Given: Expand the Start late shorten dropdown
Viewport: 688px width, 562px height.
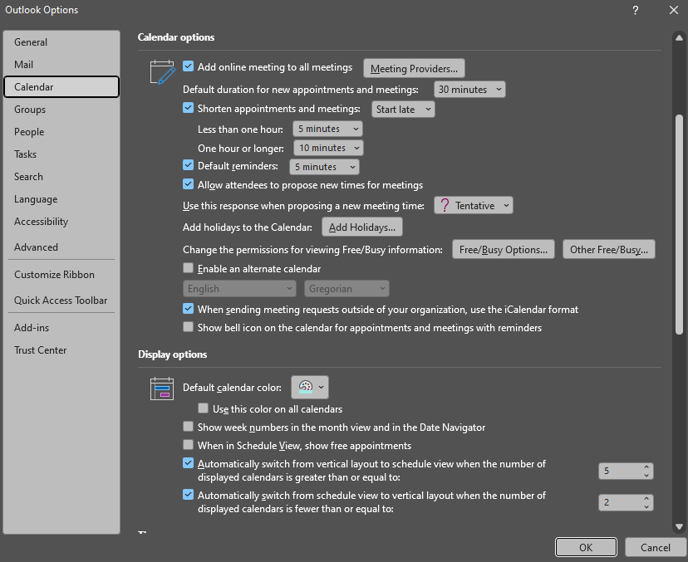Looking at the screenshot, I should tap(403, 109).
